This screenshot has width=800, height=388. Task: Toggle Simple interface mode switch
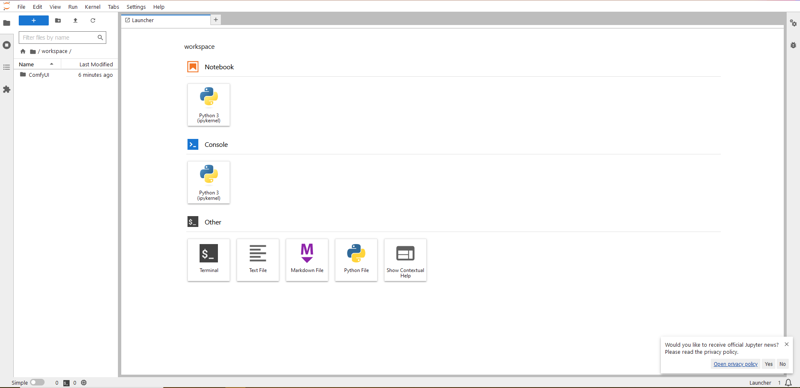37,382
